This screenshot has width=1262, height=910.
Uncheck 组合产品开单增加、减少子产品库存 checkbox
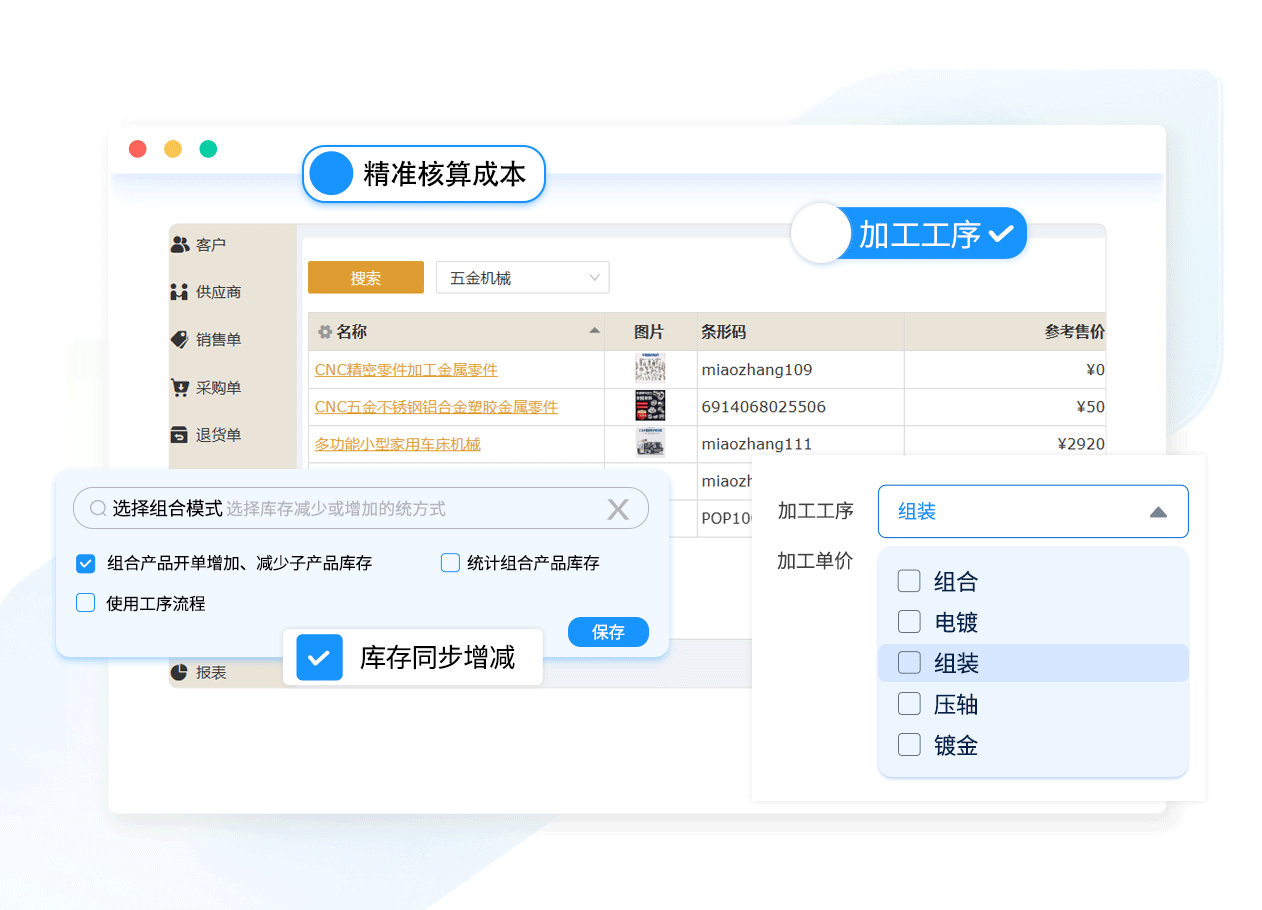point(86,564)
